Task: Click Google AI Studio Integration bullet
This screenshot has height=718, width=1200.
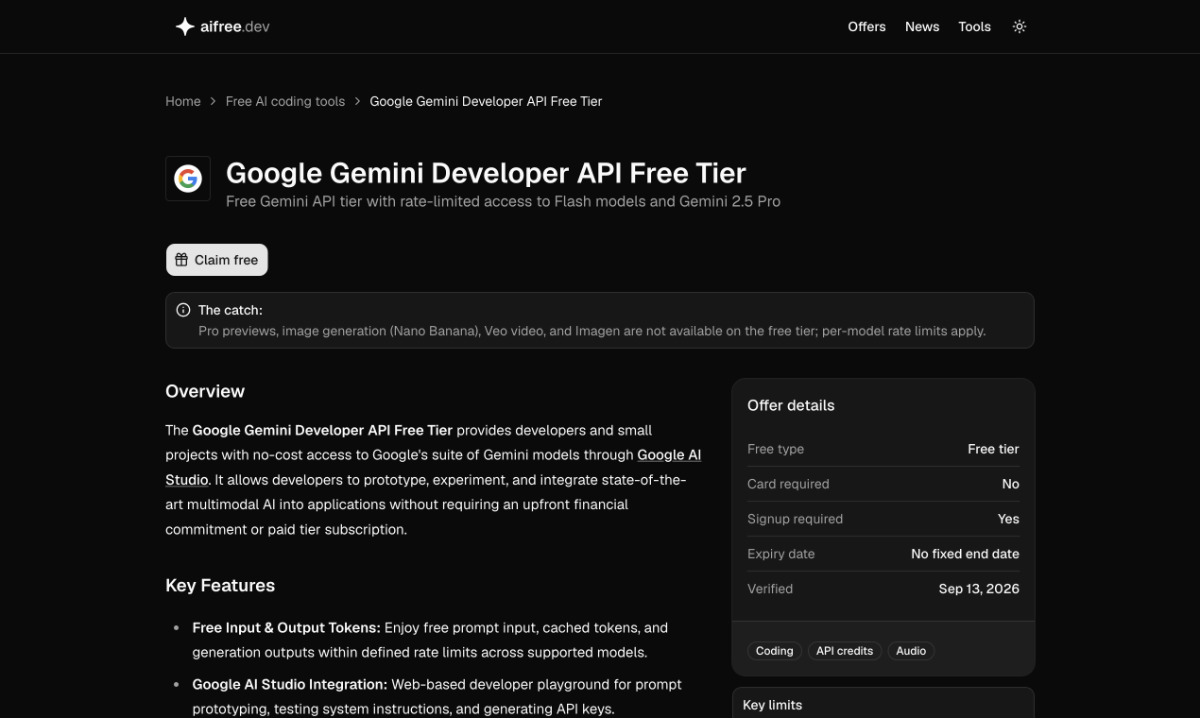Action: pos(437,697)
